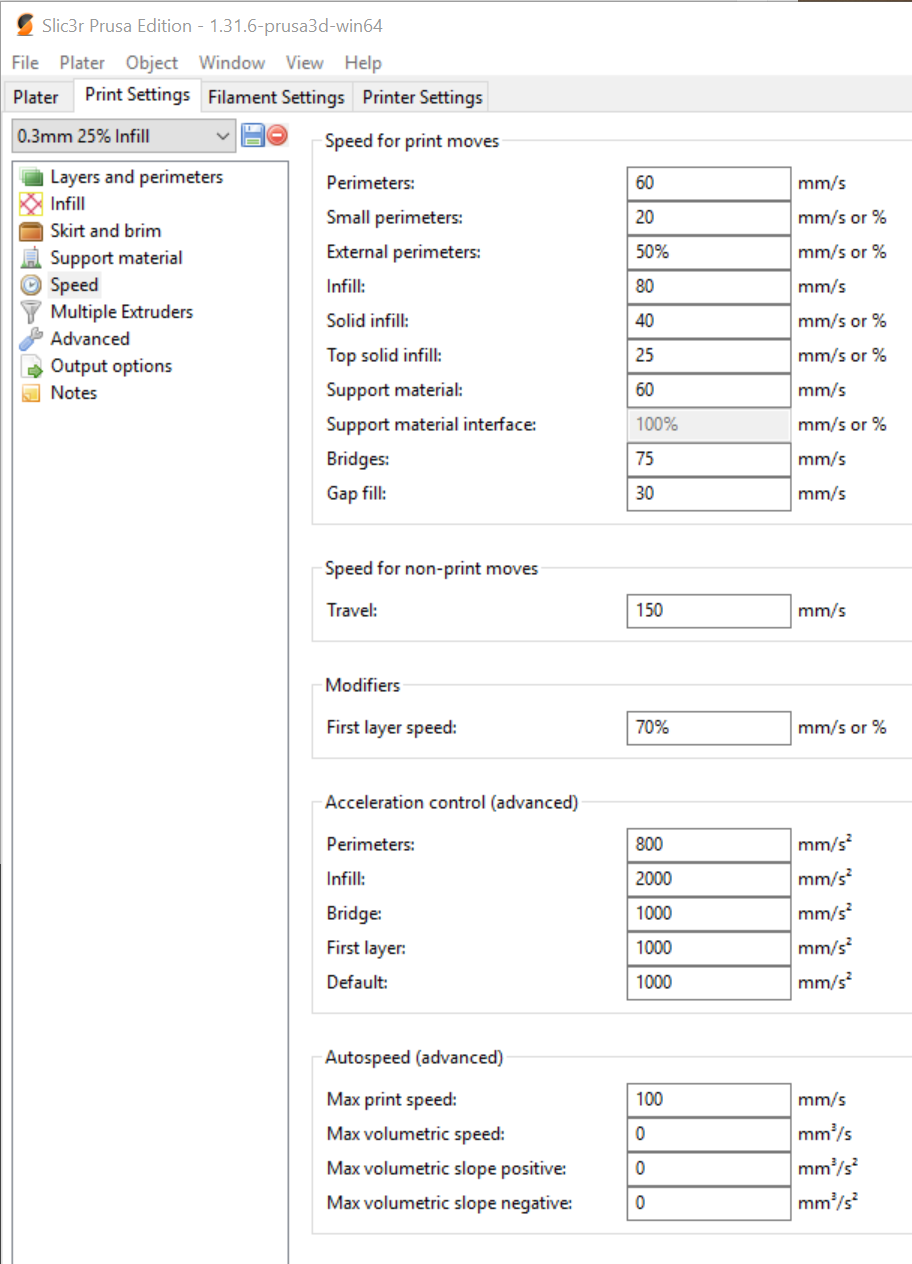The image size is (912, 1264).
Task: Select Skirt and brim in sidebar
Action: pos(106,231)
